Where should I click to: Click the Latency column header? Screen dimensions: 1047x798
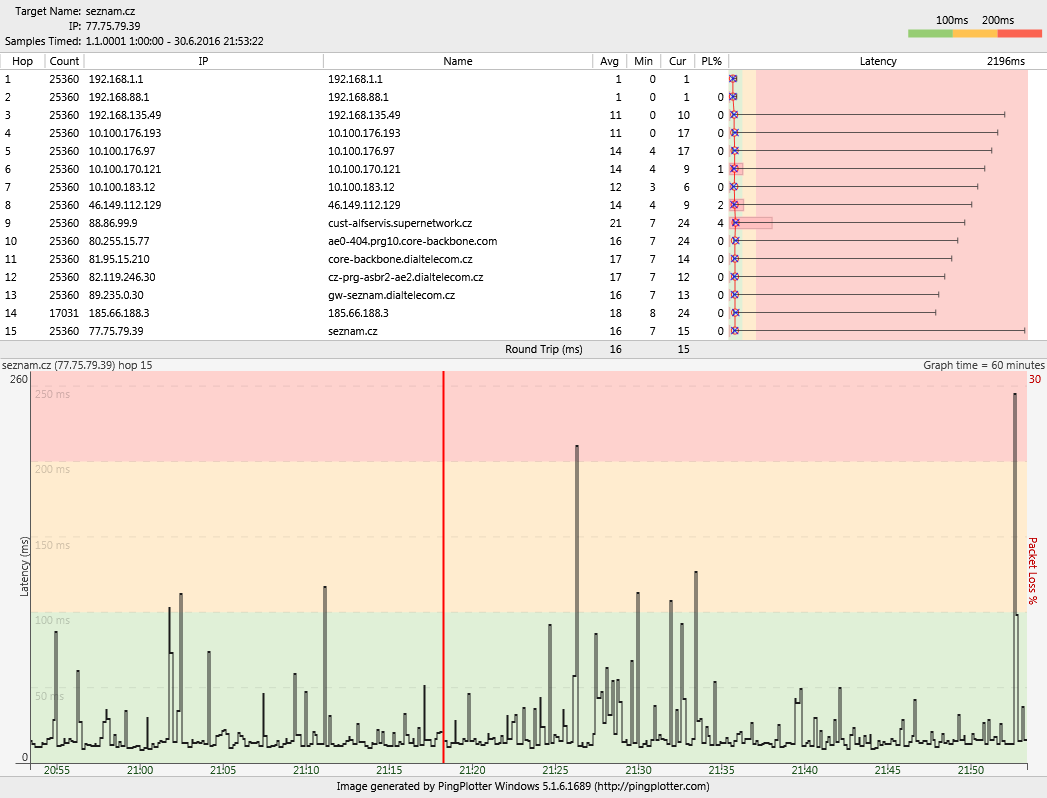[878, 61]
